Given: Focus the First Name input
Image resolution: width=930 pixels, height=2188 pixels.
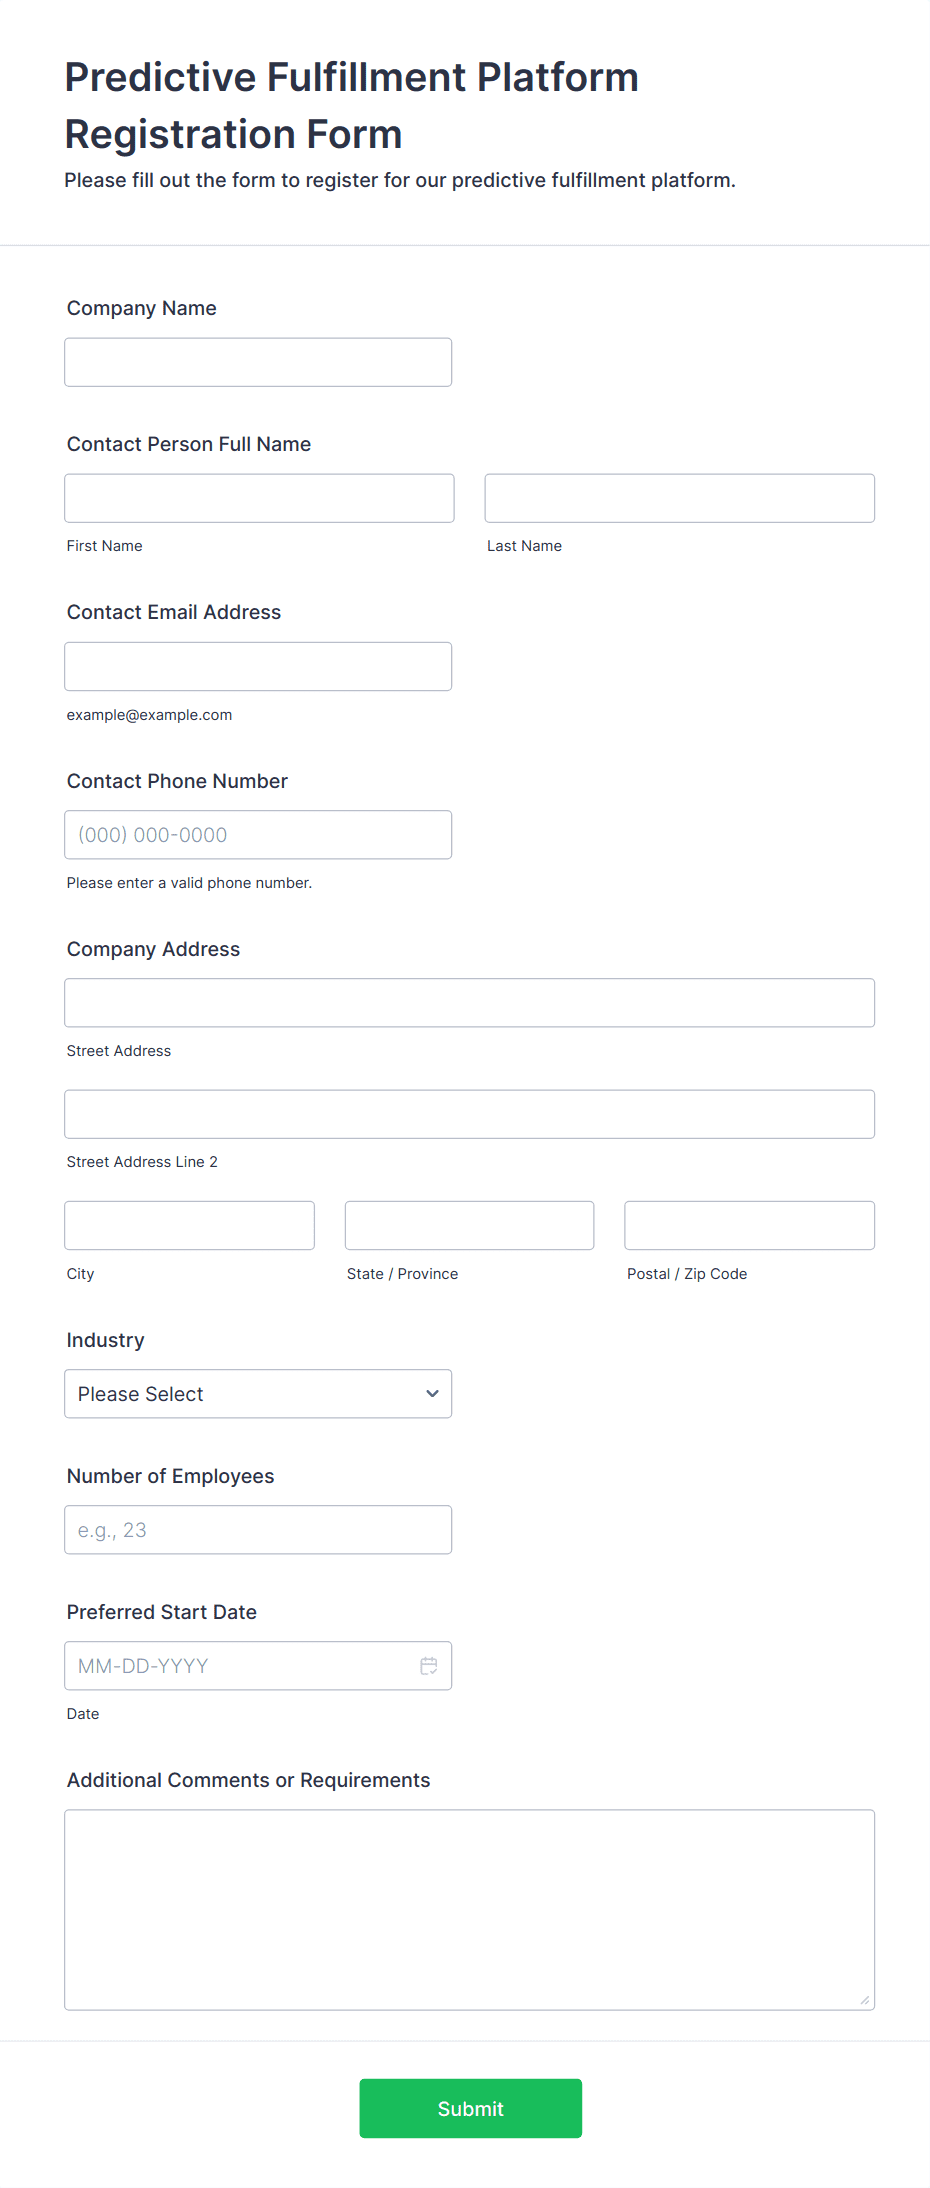Looking at the screenshot, I should [x=259, y=497].
